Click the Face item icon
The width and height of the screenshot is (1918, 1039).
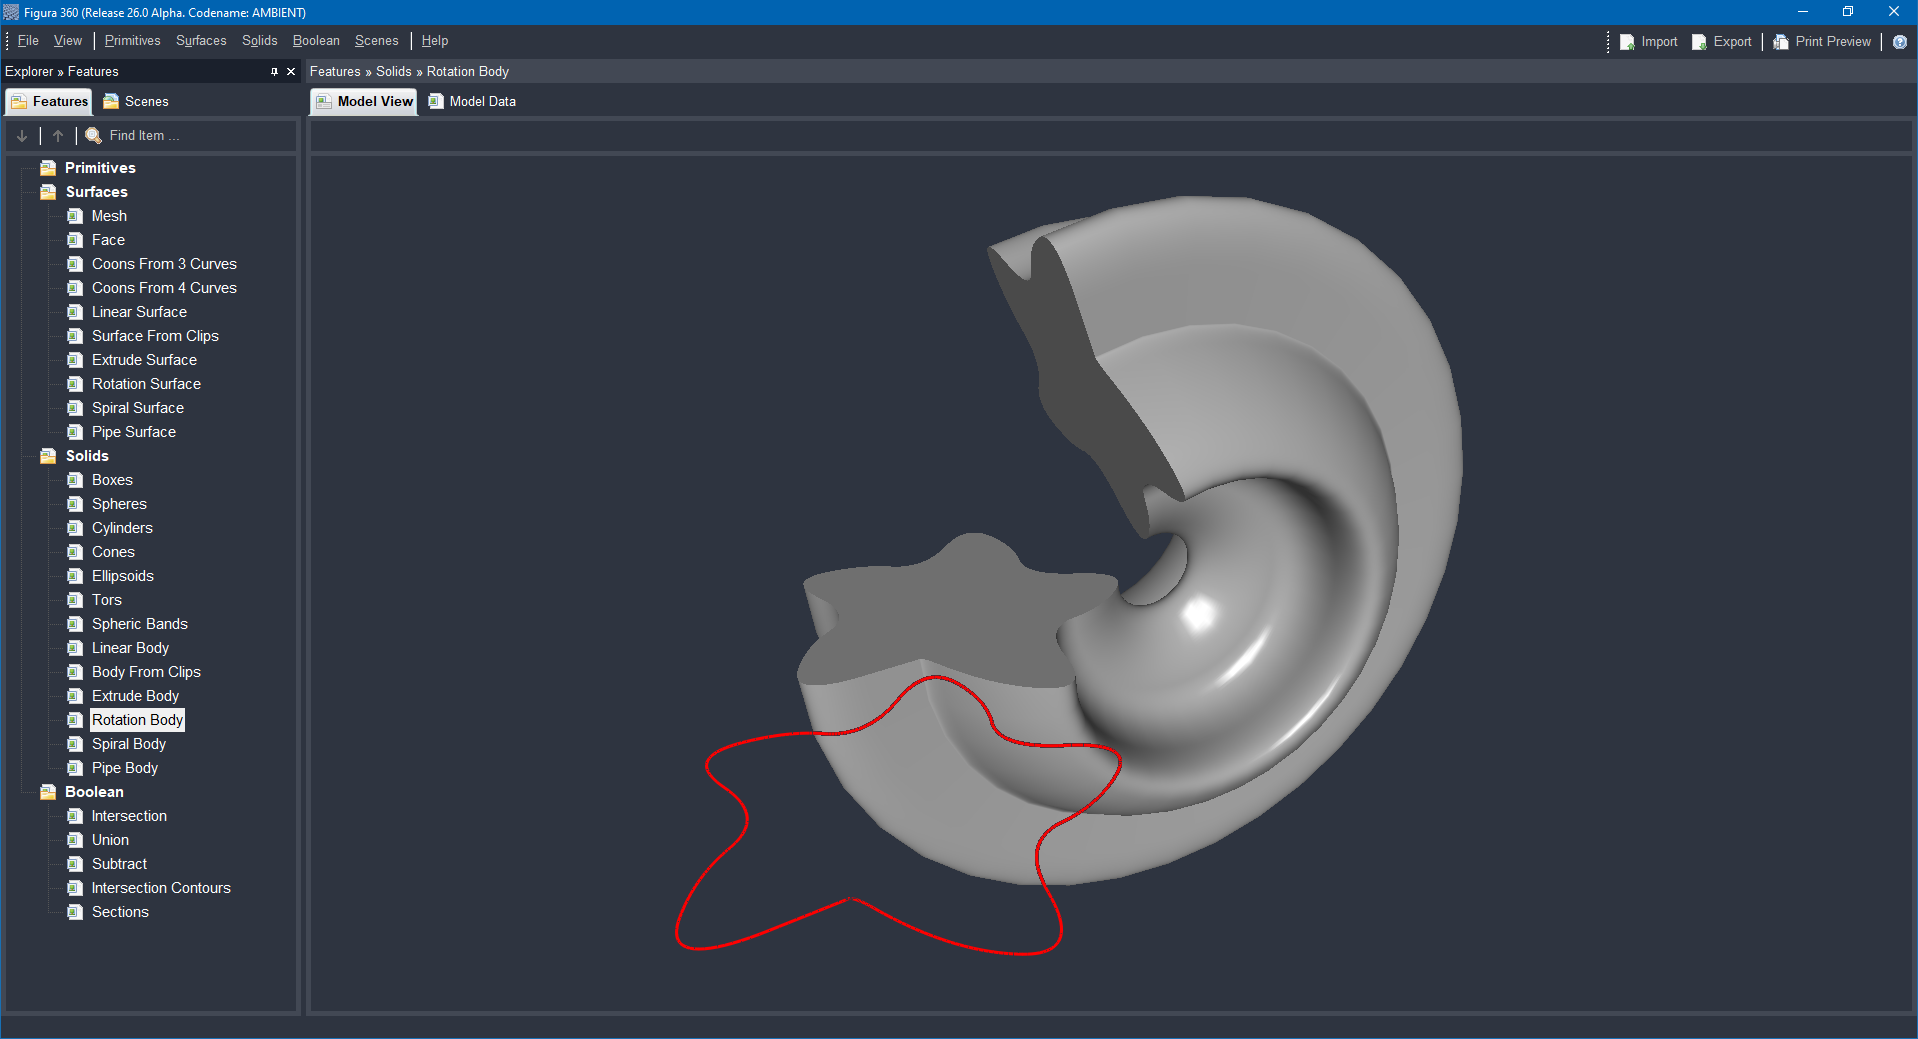pos(75,240)
